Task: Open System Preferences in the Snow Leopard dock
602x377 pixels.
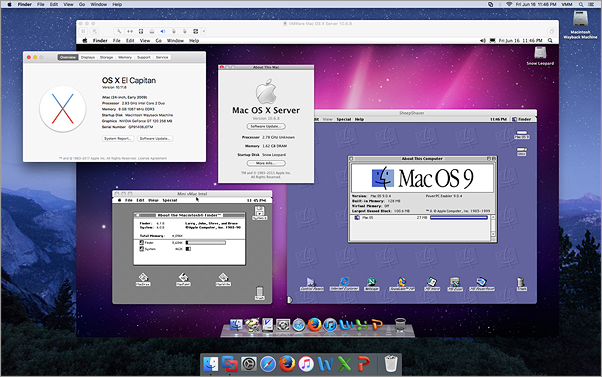Action: pyautogui.click(x=283, y=325)
